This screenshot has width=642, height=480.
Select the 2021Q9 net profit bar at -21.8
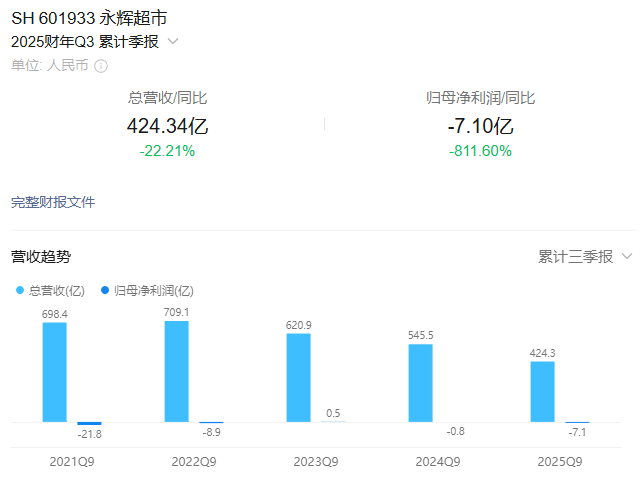[x=90, y=424]
